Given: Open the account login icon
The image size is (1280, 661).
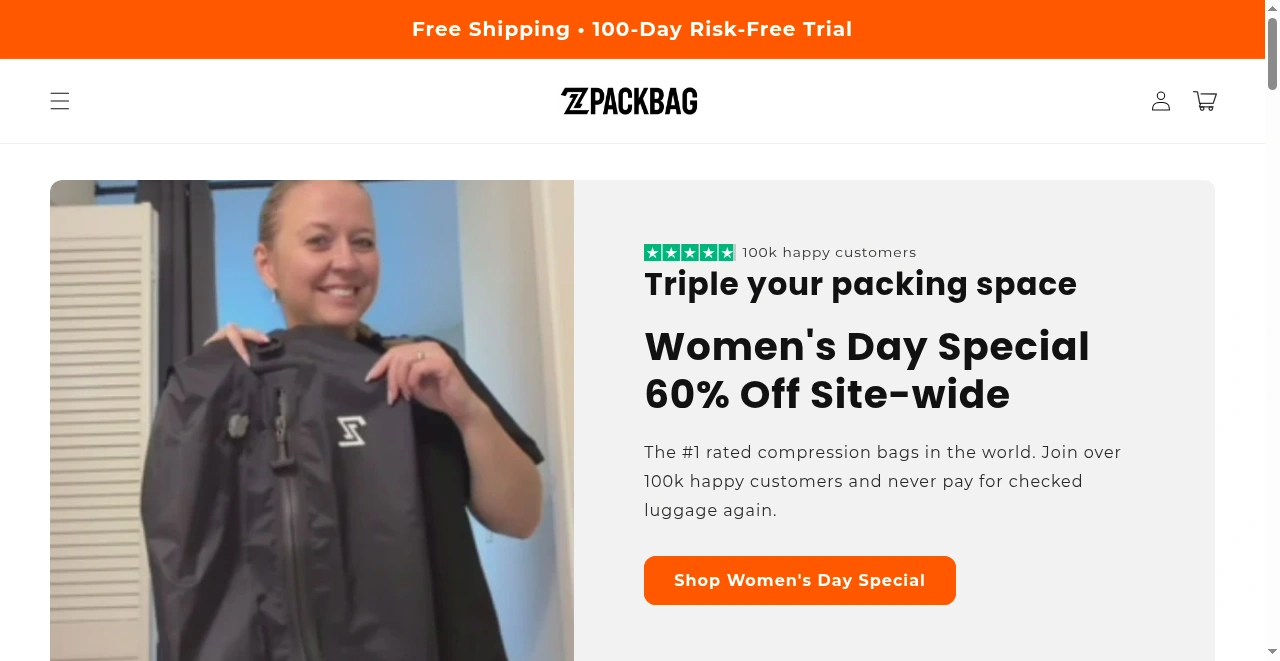Looking at the screenshot, I should [1161, 101].
